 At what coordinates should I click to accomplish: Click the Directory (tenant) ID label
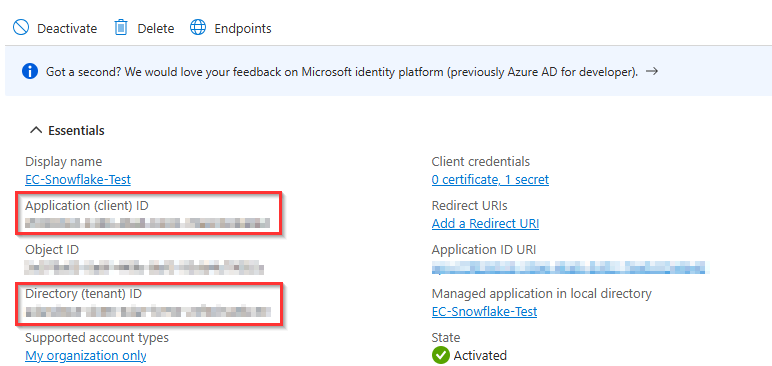click(x=83, y=294)
